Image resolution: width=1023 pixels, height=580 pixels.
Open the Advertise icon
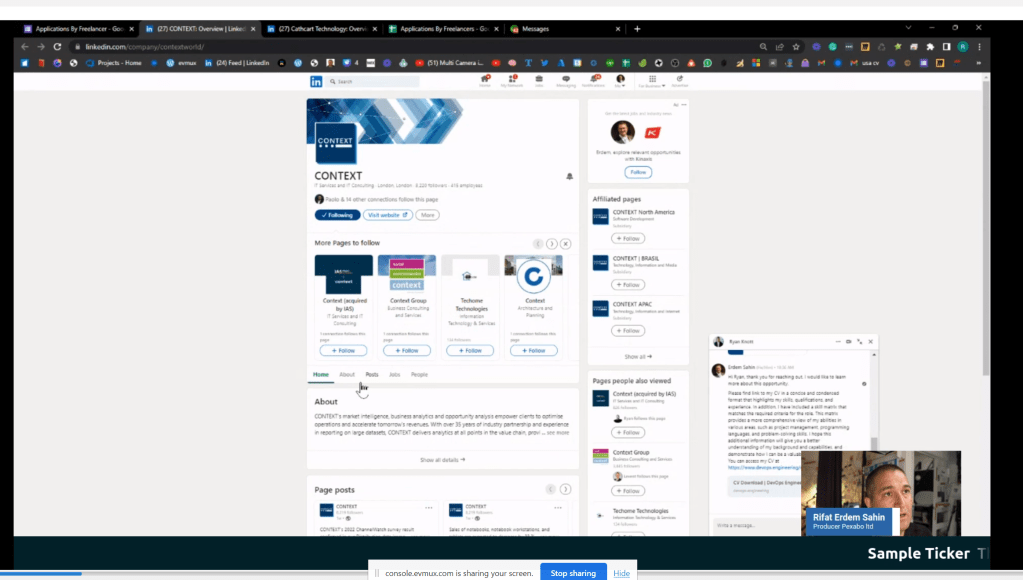[x=680, y=81]
